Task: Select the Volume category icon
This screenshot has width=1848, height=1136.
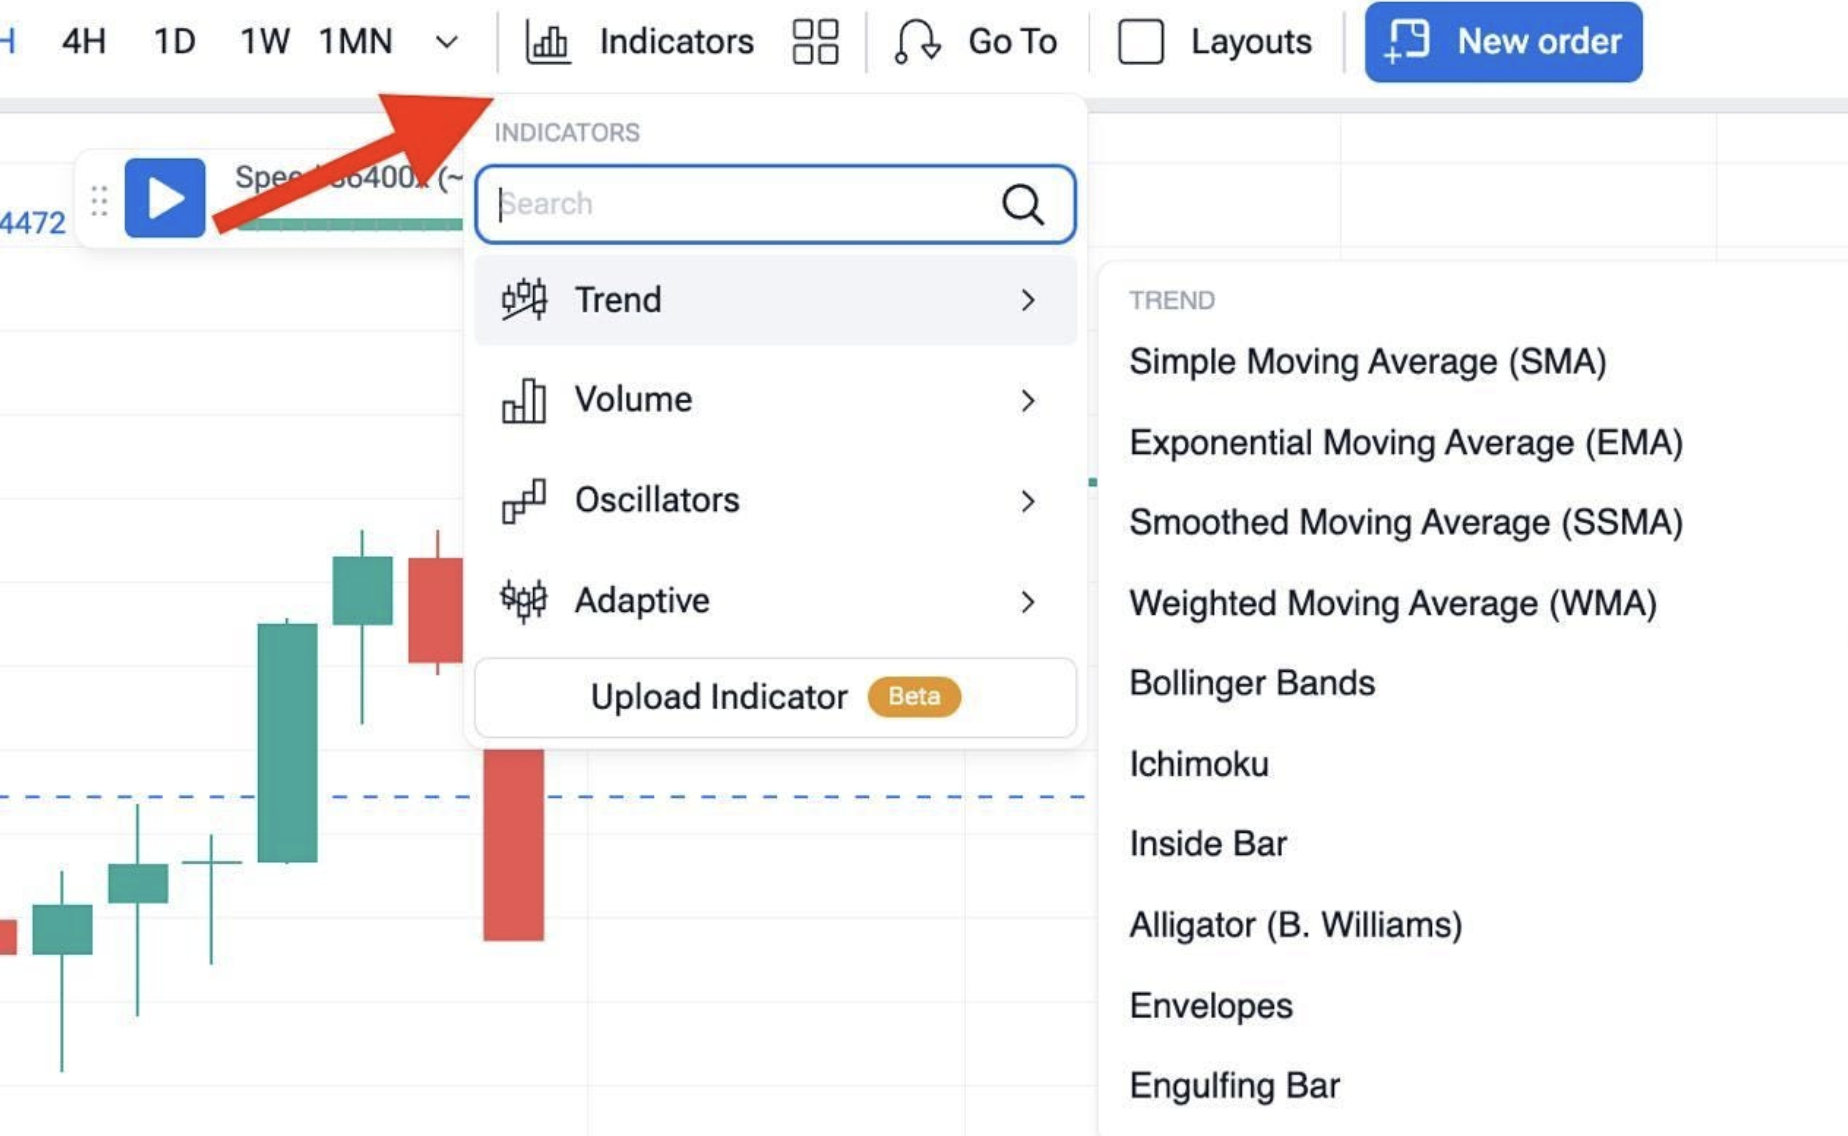Action: click(524, 400)
